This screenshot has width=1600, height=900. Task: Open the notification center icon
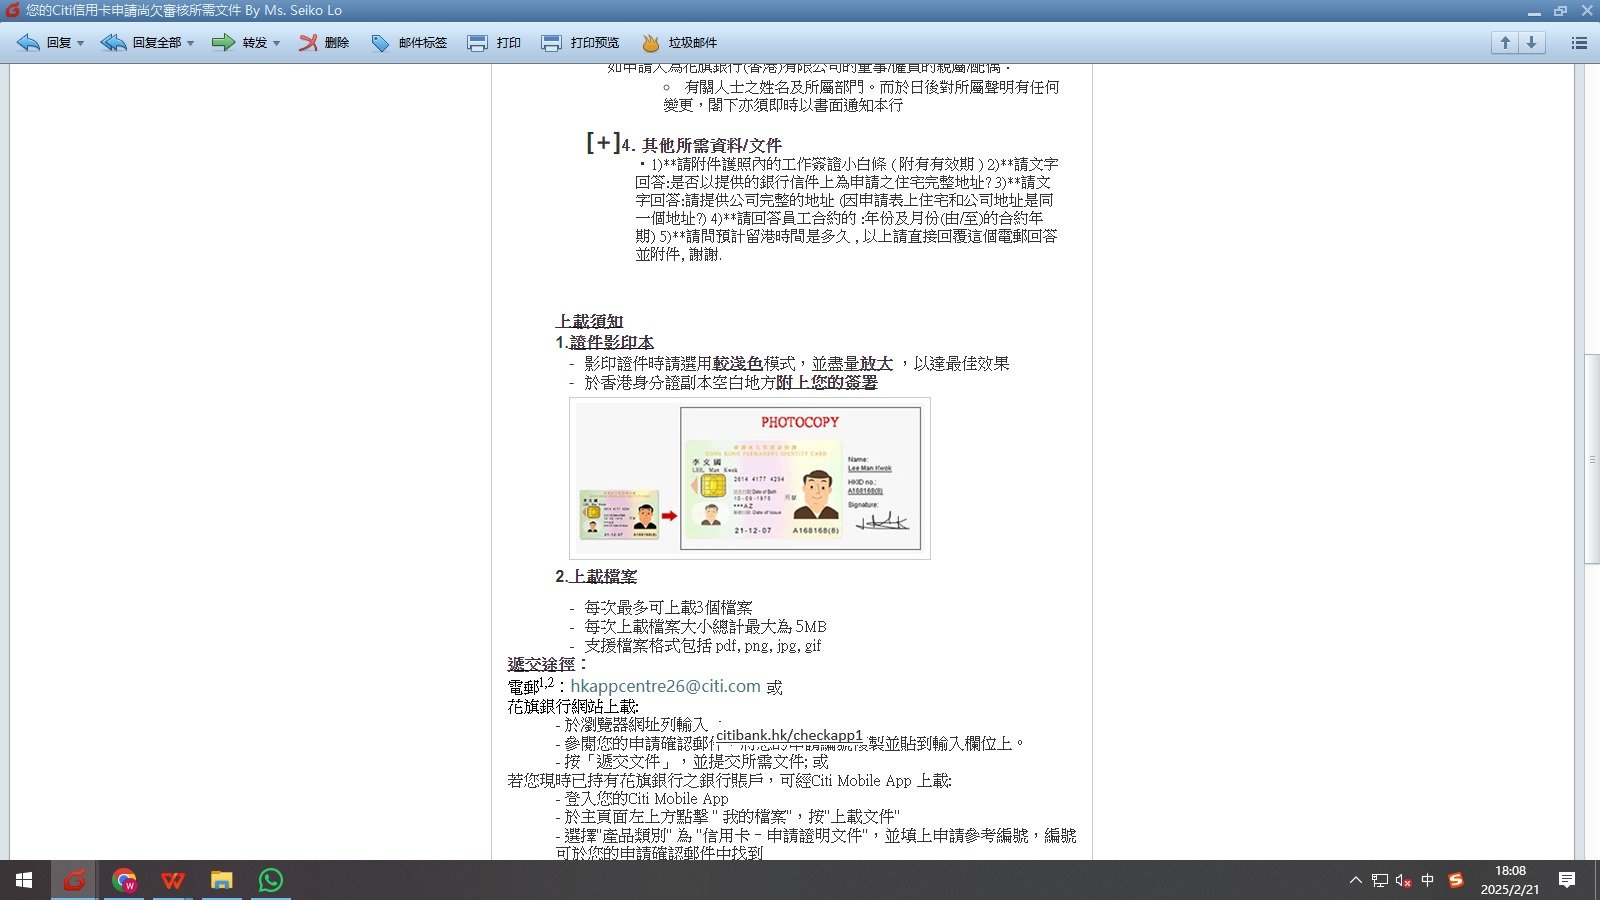coord(1567,880)
